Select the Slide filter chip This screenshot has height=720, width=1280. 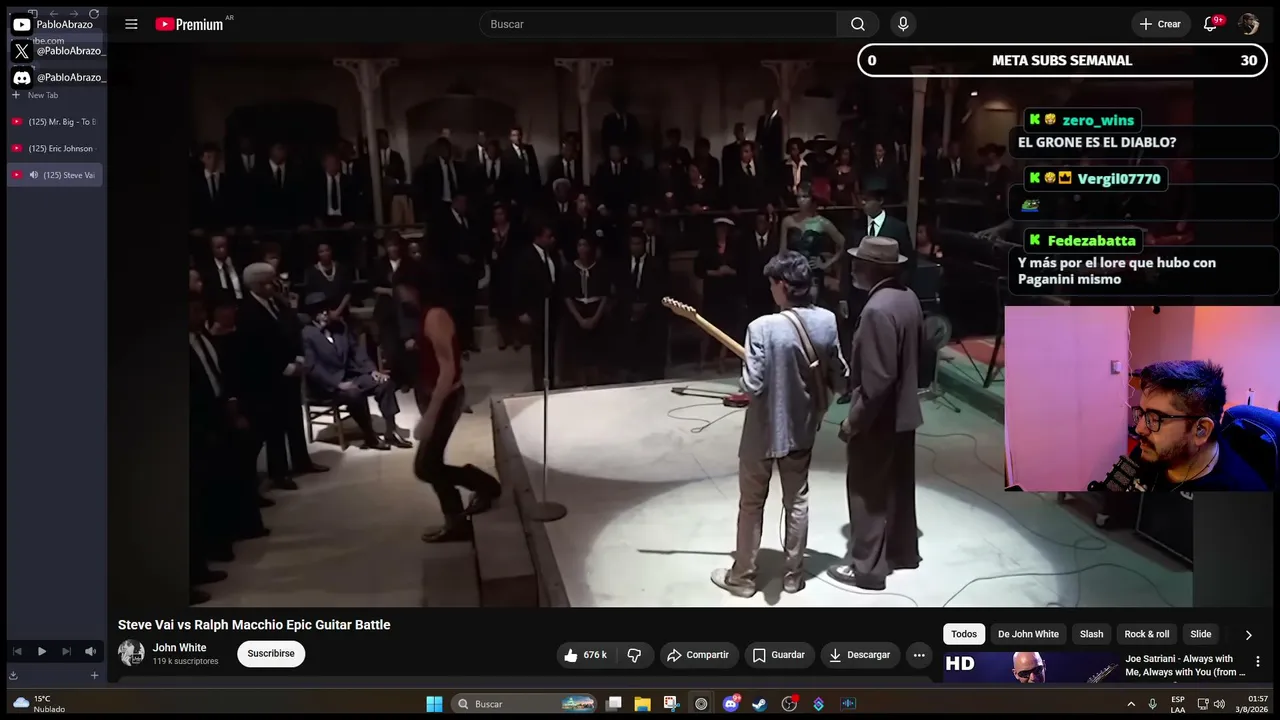[x=1201, y=634]
